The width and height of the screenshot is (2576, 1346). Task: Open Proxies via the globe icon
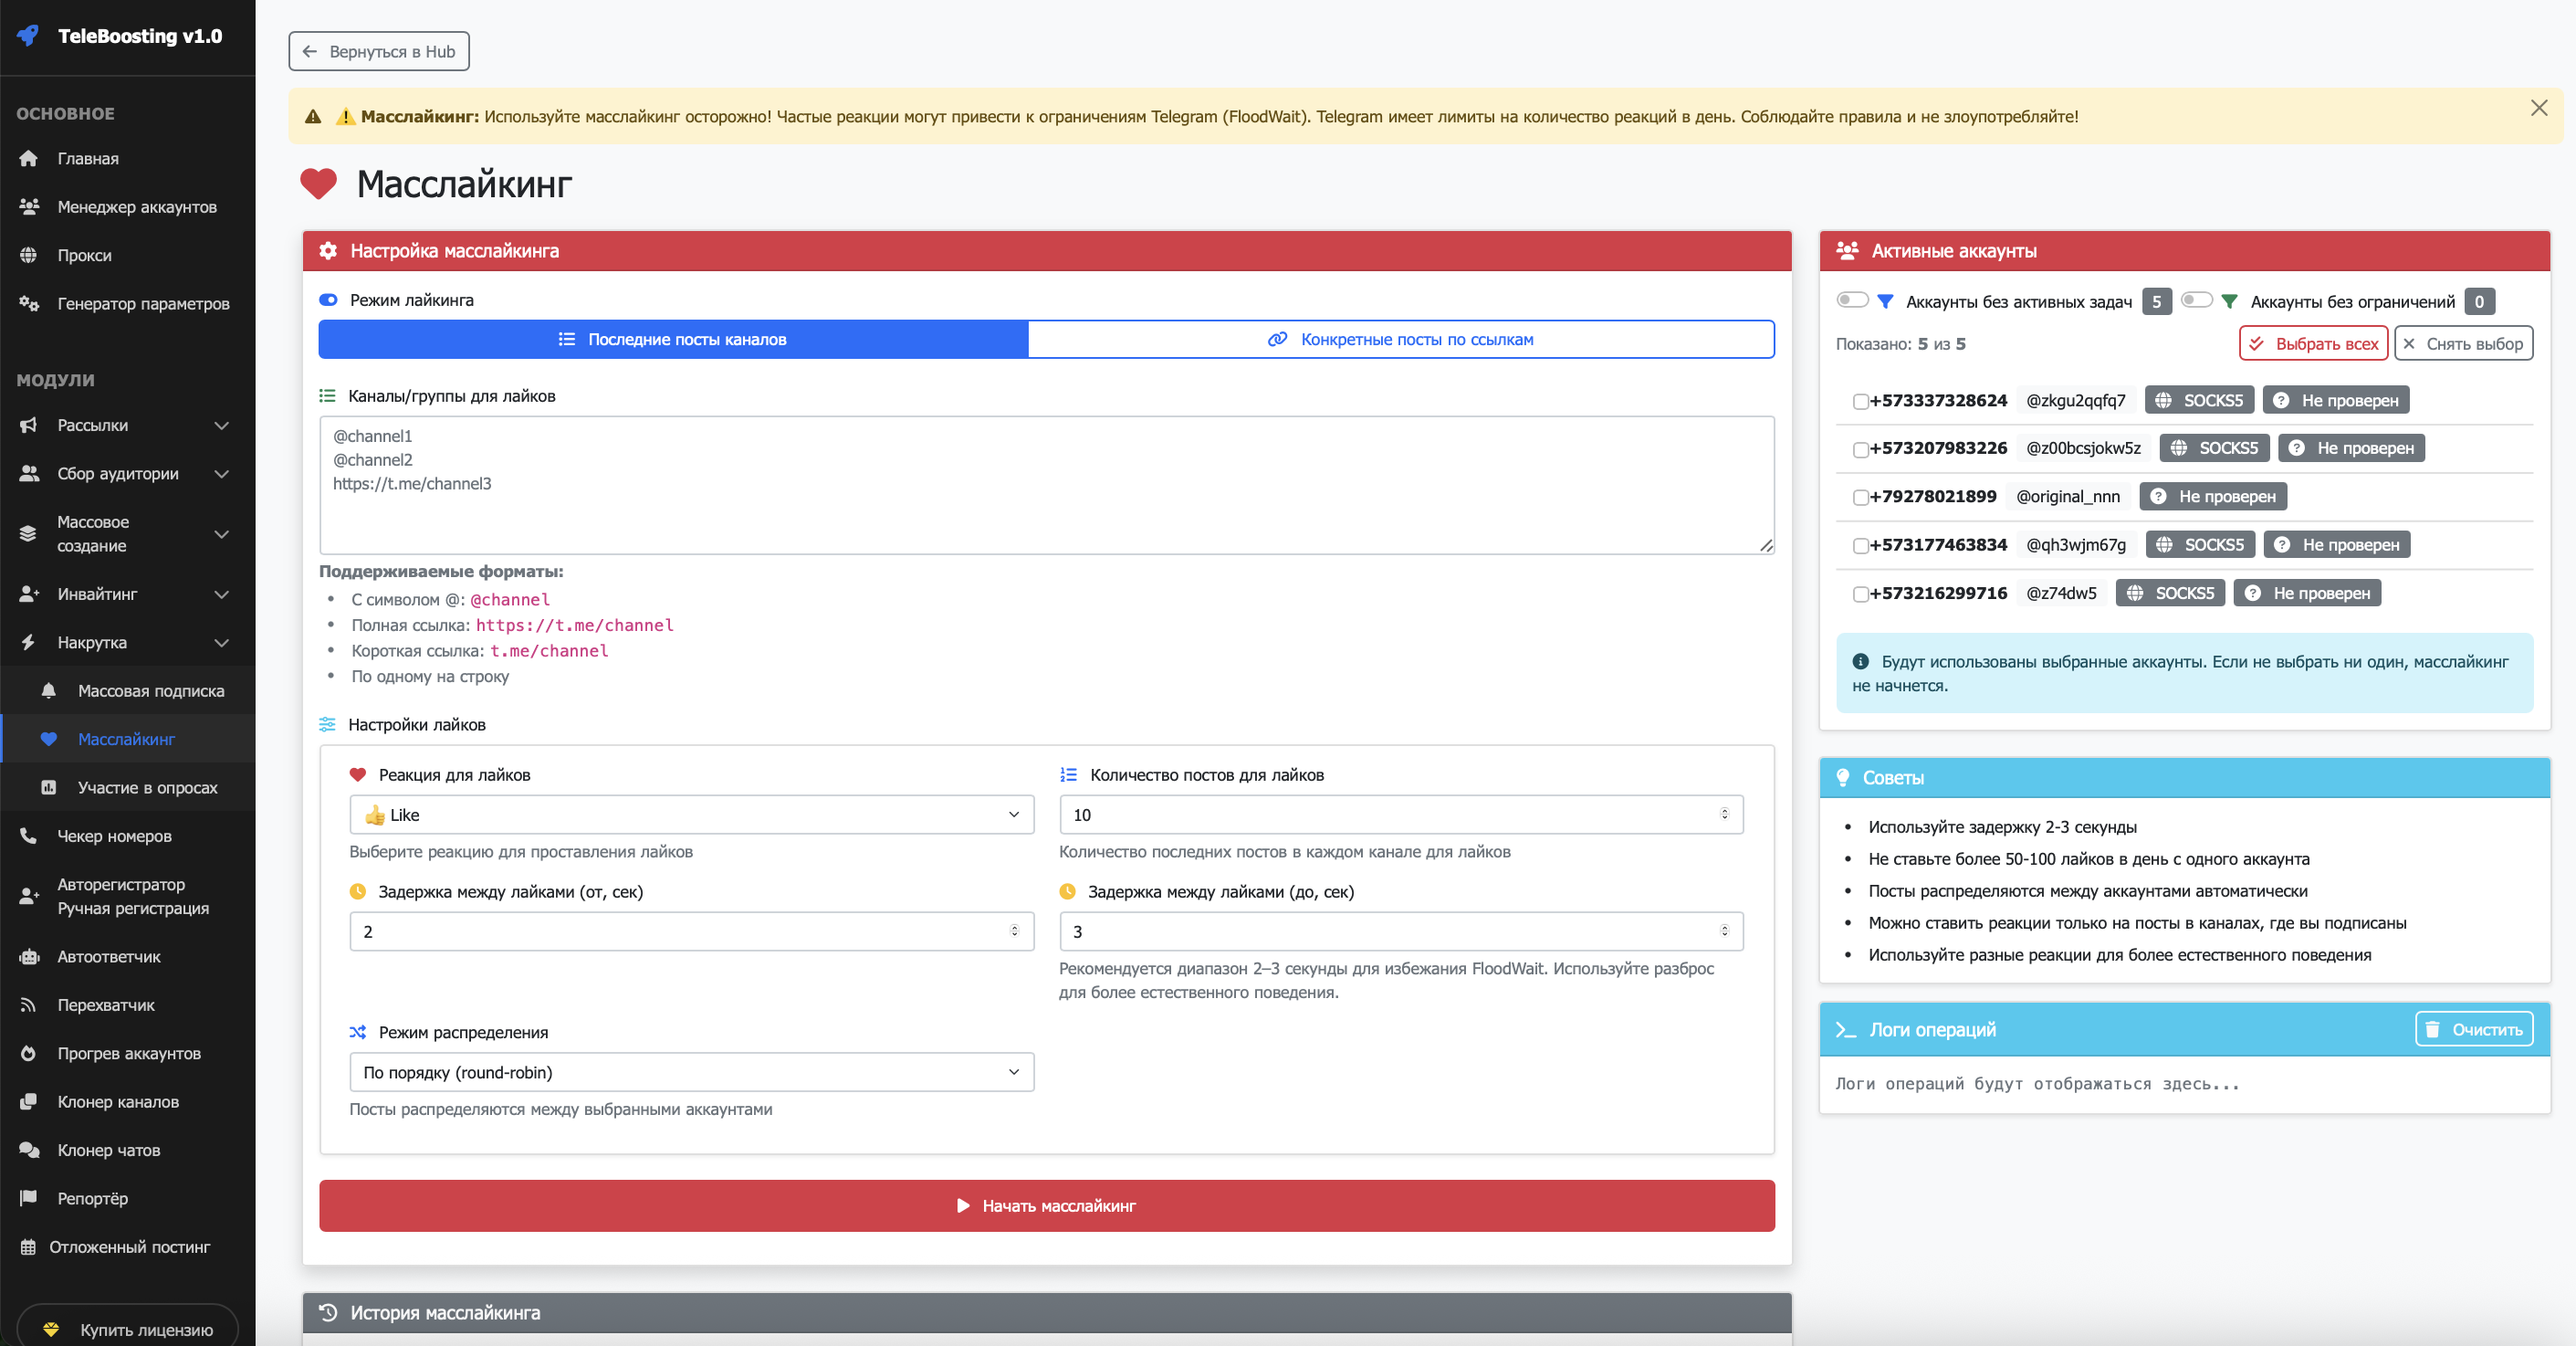tap(28, 255)
